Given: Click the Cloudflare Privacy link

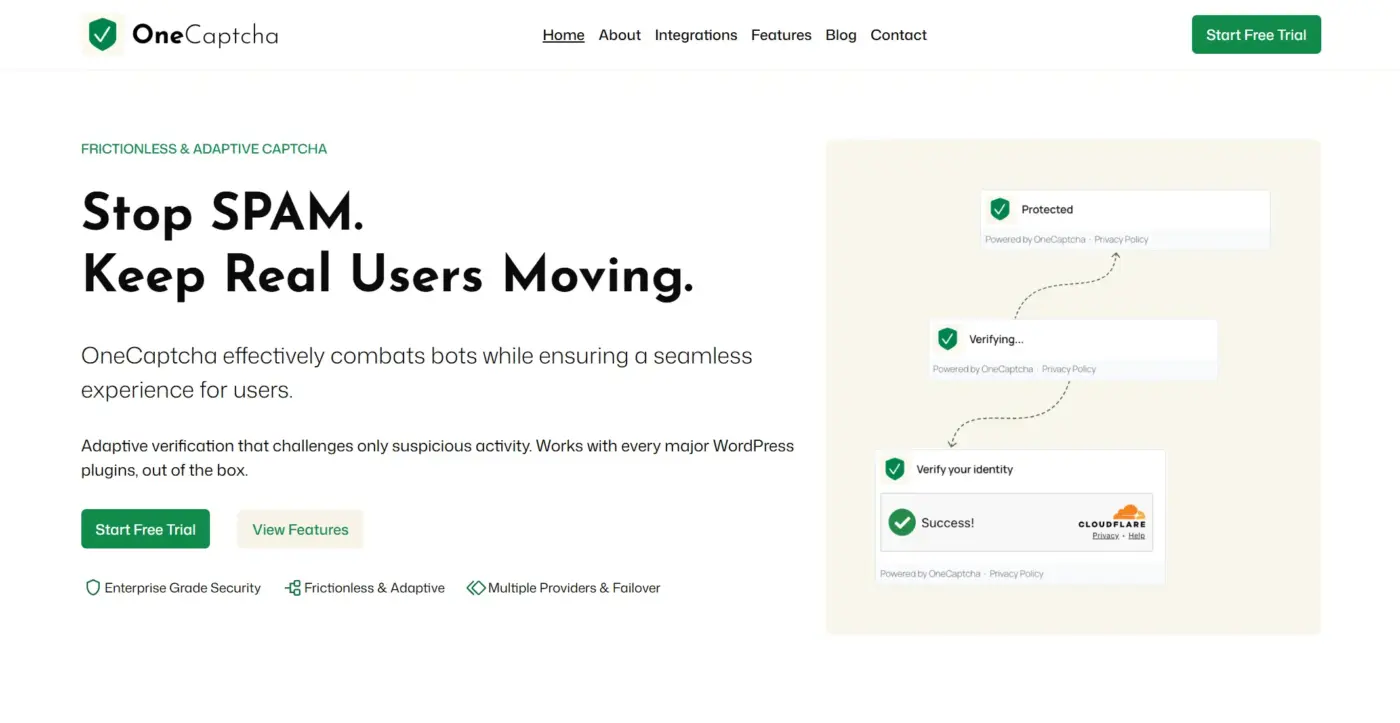Looking at the screenshot, I should (1105, 536).
